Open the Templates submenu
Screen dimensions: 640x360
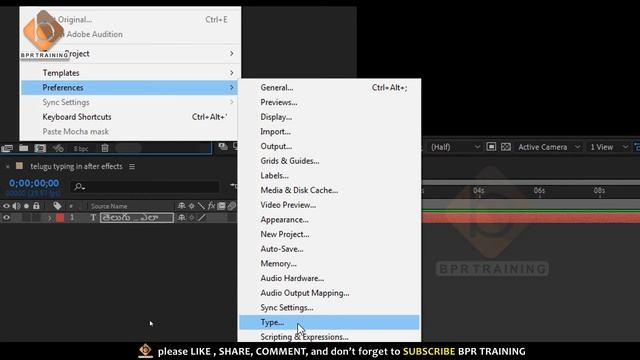coord(129,73)
